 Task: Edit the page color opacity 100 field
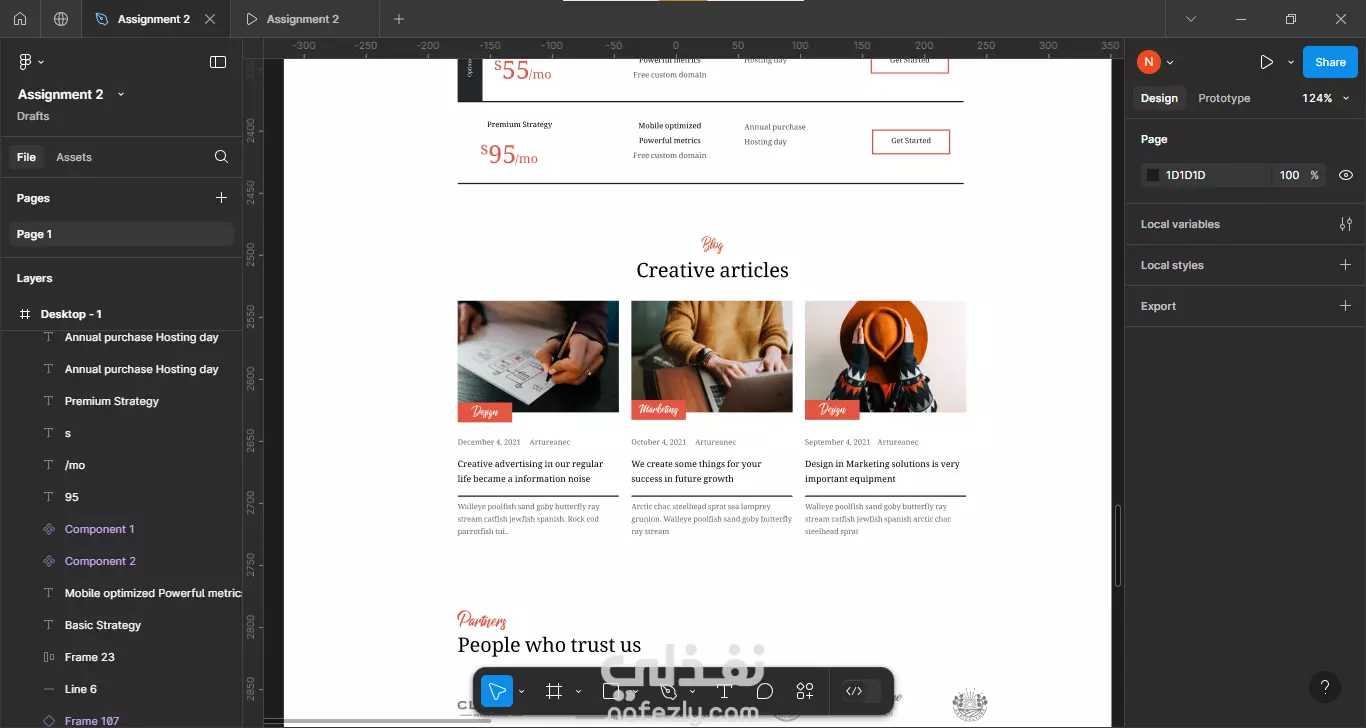[x=1289, y=175]
